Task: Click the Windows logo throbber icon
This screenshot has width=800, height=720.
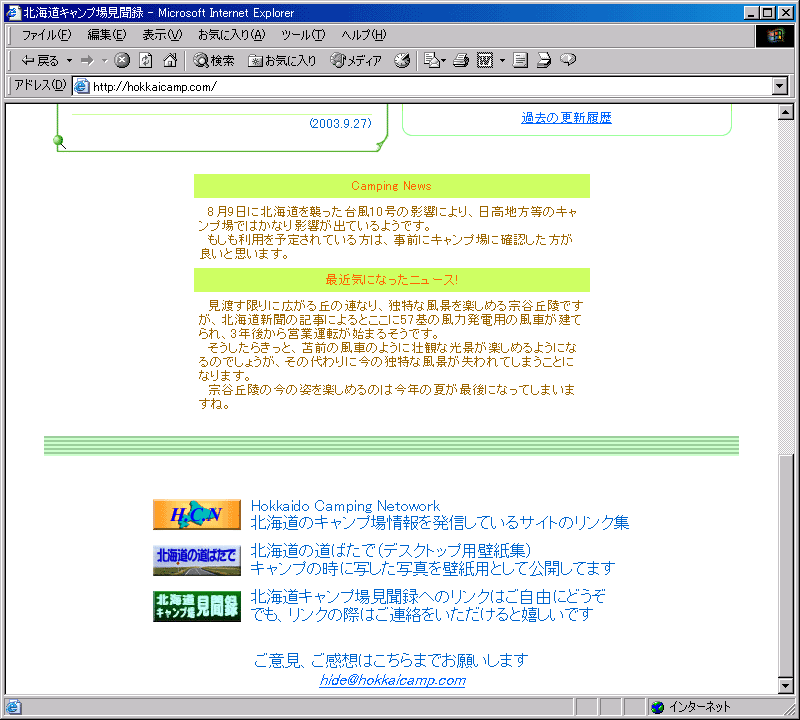Action: 774,35
